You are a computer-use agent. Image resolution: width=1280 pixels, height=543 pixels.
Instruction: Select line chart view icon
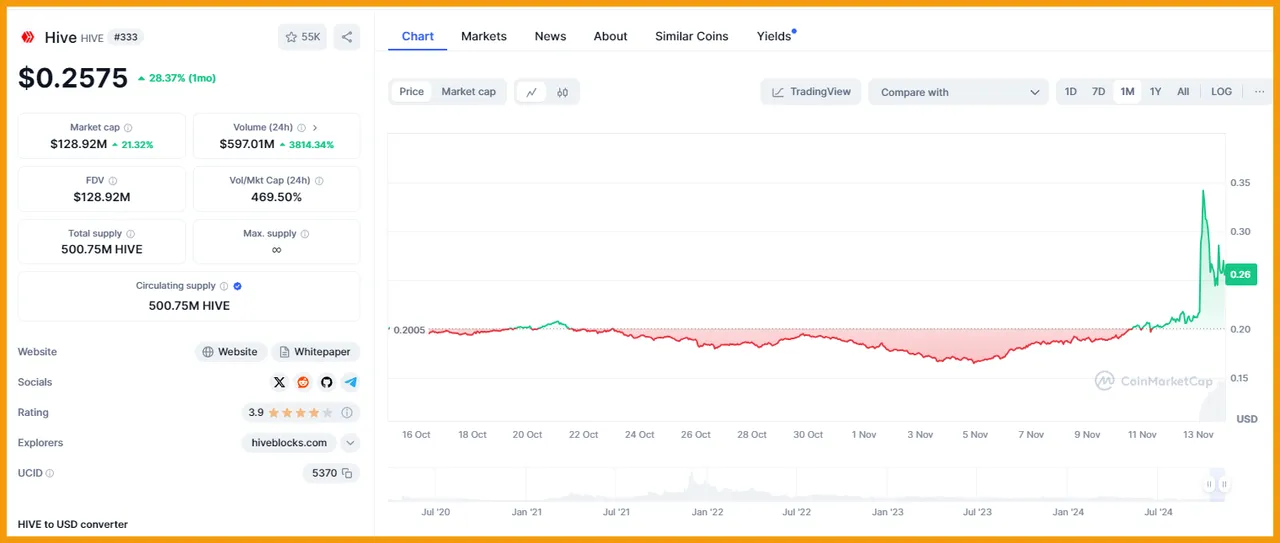pos(532,92)
